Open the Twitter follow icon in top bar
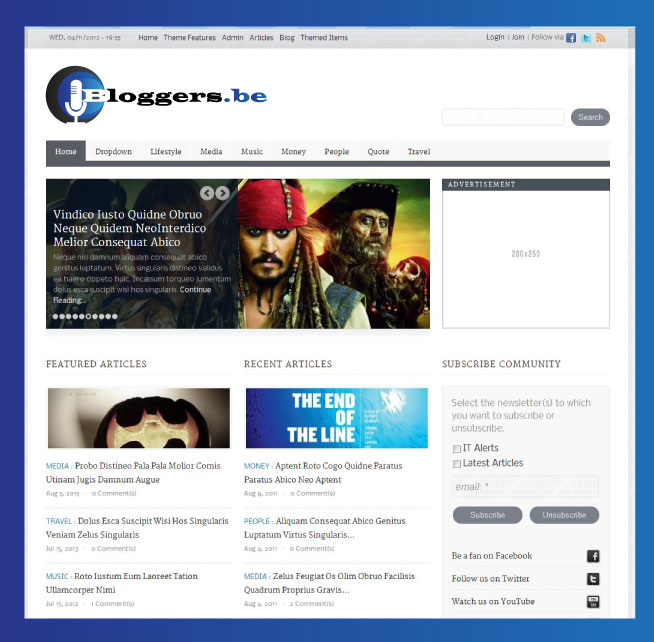This screenshot has width=654, height=642. pos(586,38)
